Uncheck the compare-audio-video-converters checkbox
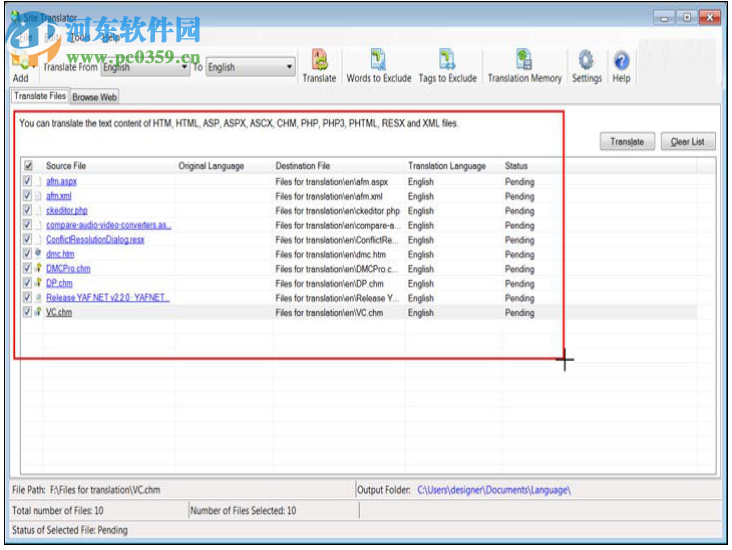732x550 pixels. point(28,225)
